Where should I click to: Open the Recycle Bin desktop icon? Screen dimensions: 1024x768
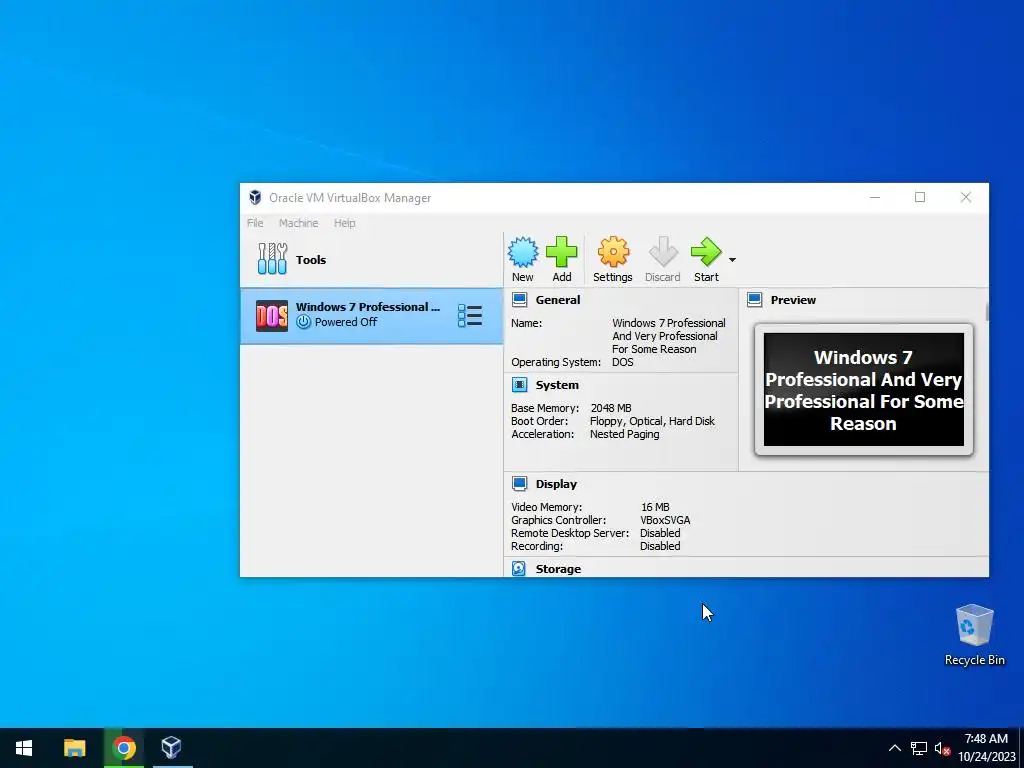point(974,634)
